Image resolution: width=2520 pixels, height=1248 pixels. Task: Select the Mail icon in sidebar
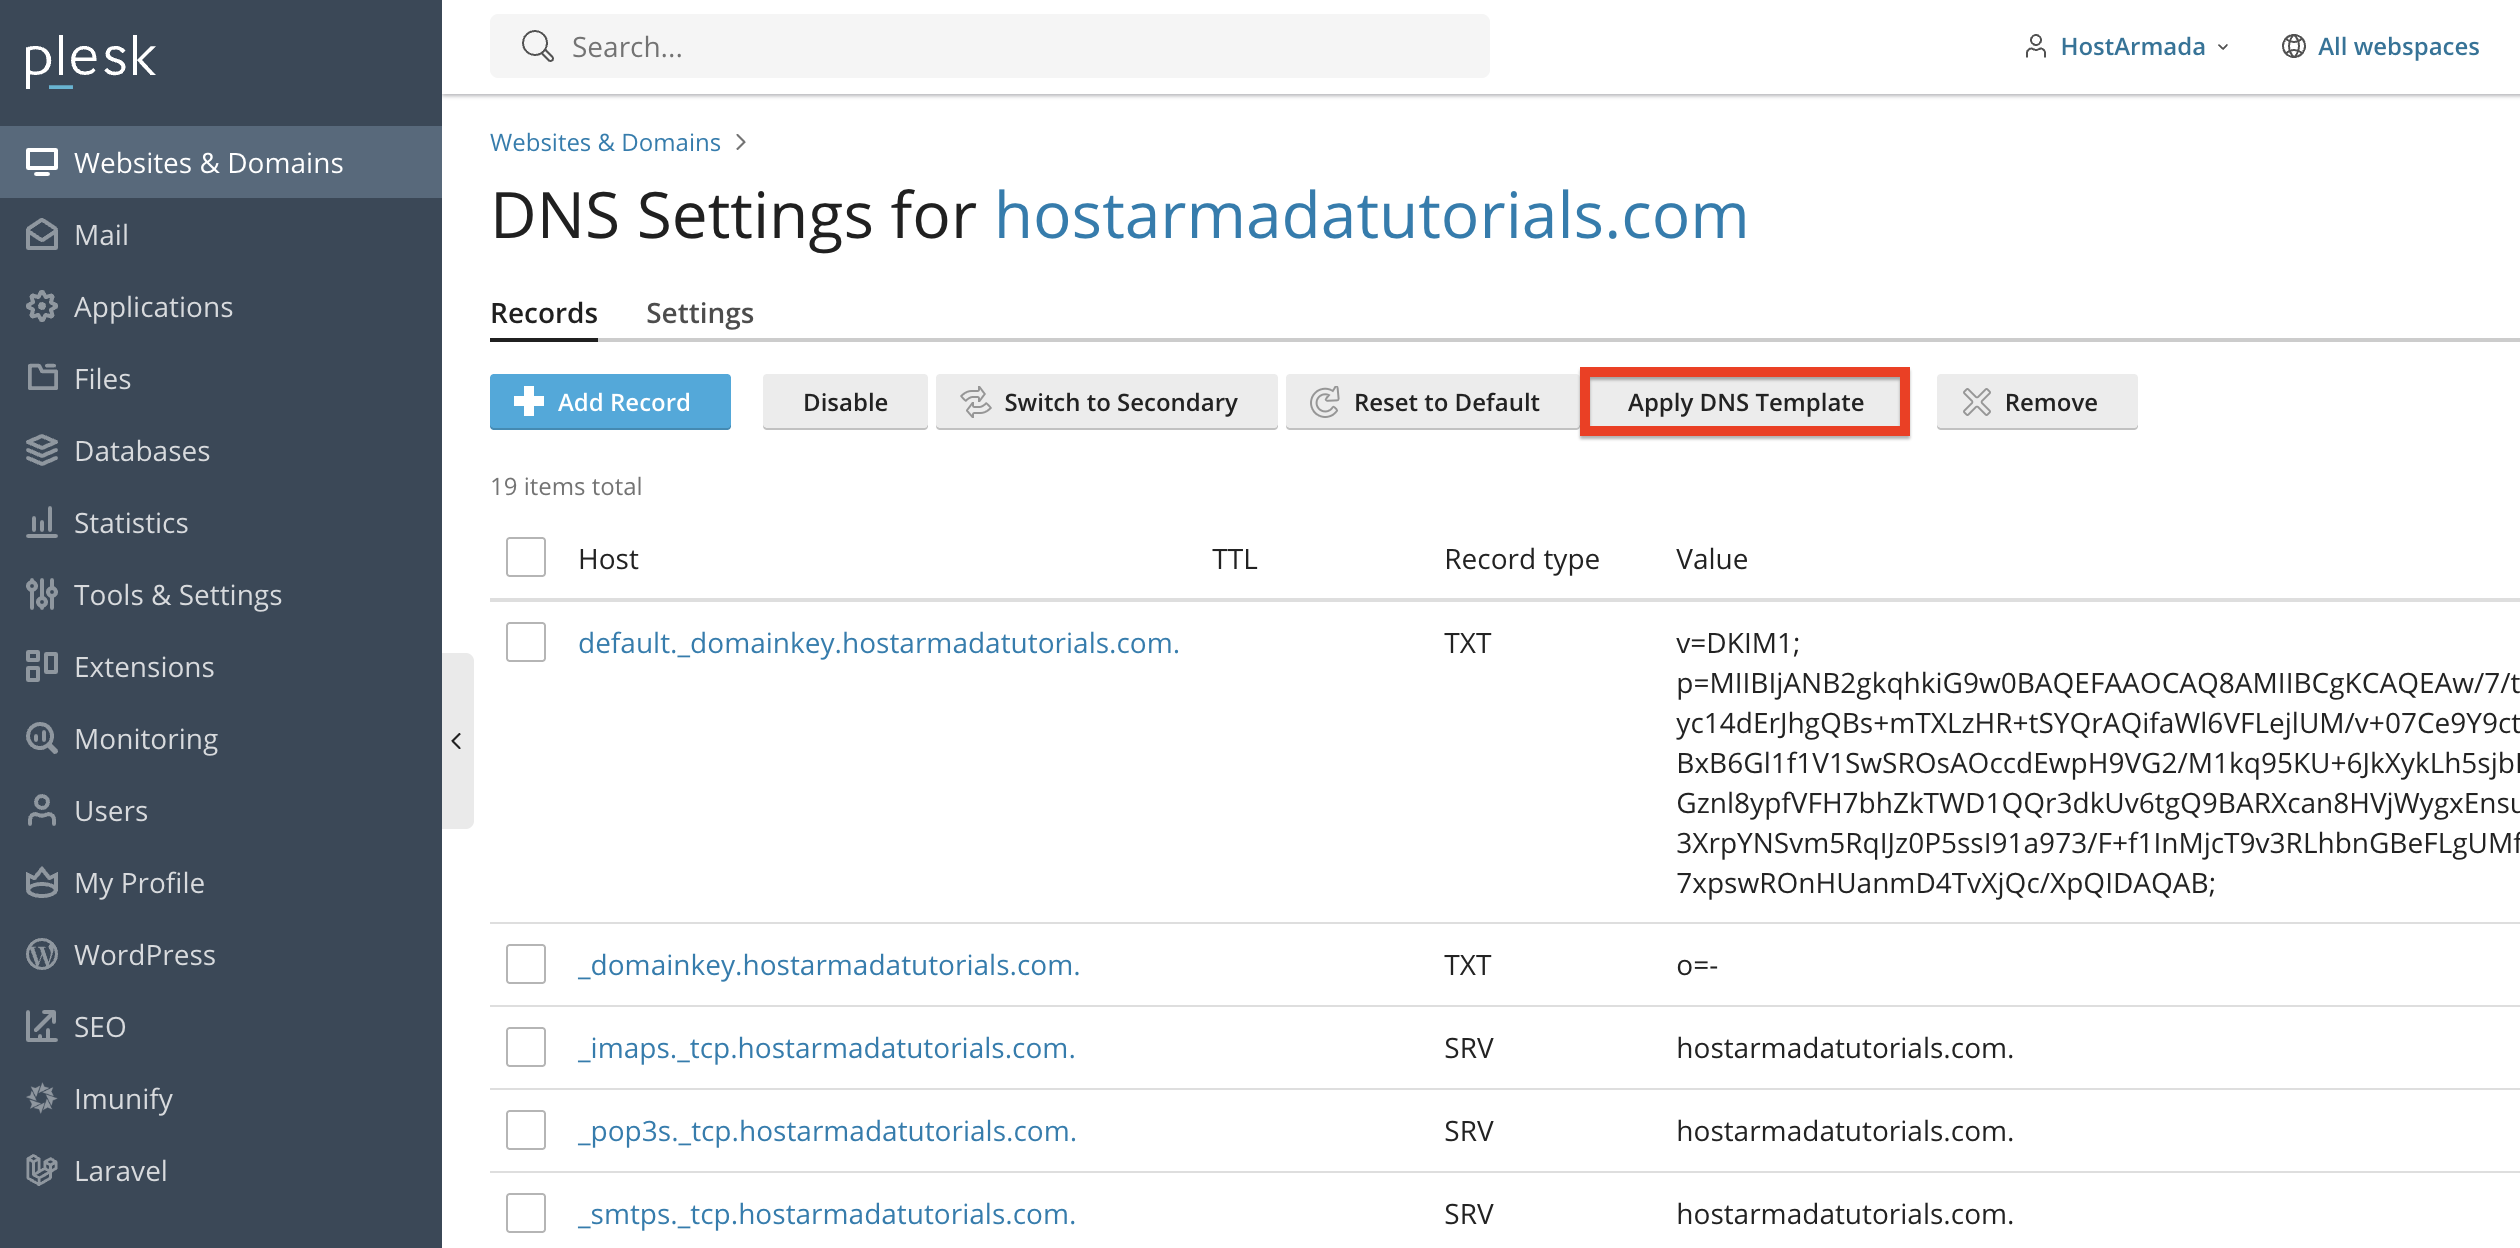coord(42,234)
